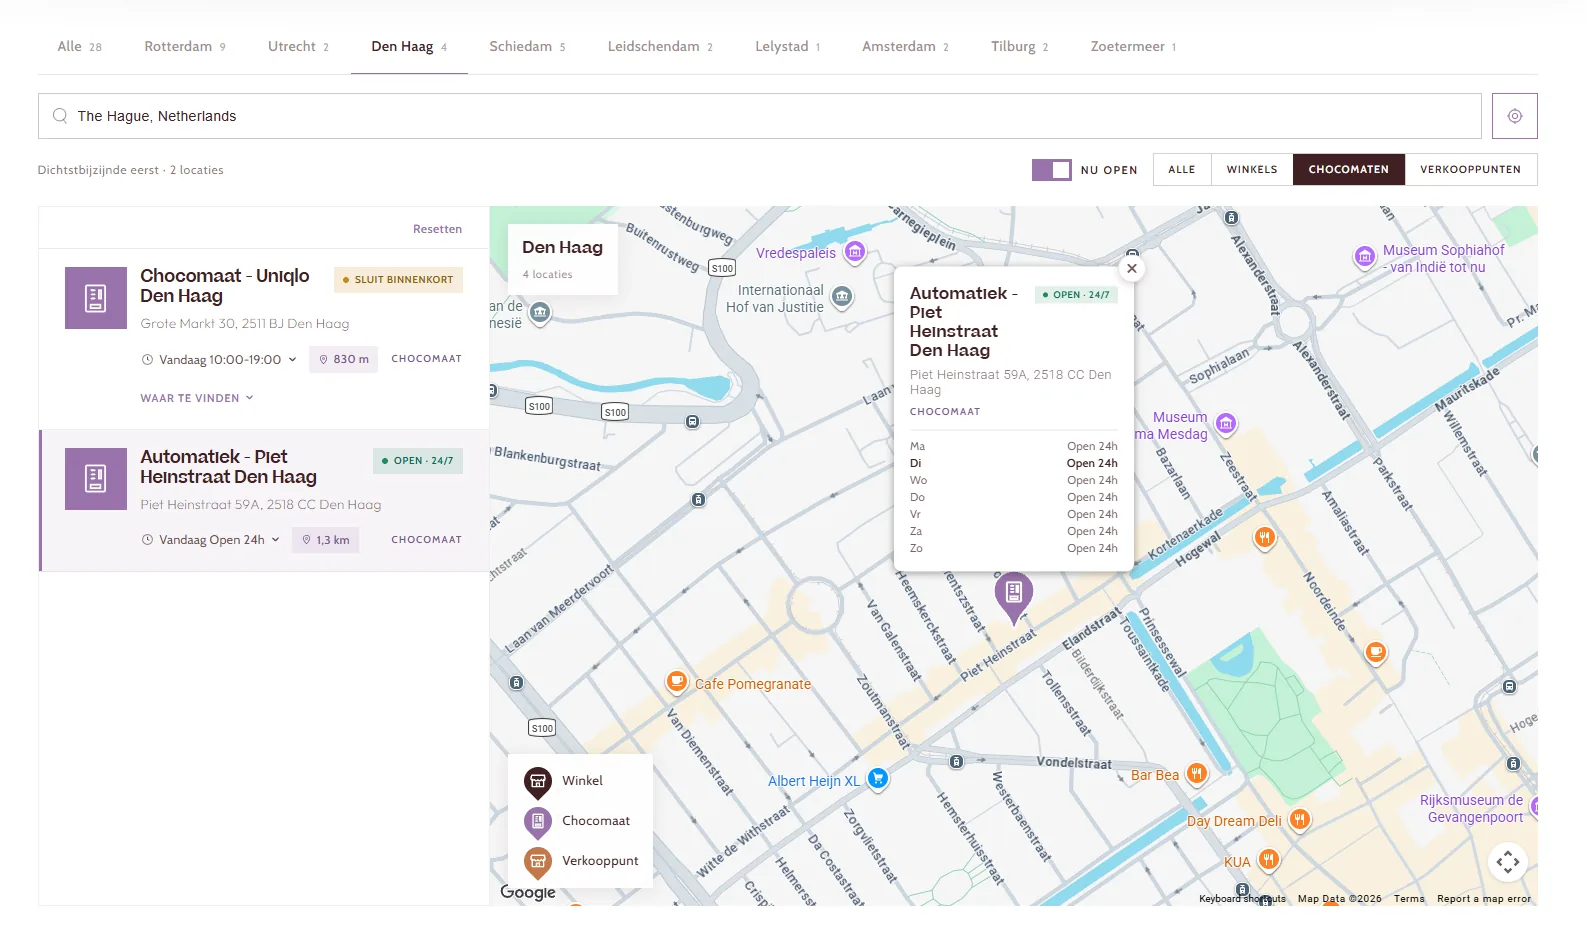Screen dimensions: 1587x929
Task: Click the Museum Sophiahof marker icon
Action: (1365, 257)
